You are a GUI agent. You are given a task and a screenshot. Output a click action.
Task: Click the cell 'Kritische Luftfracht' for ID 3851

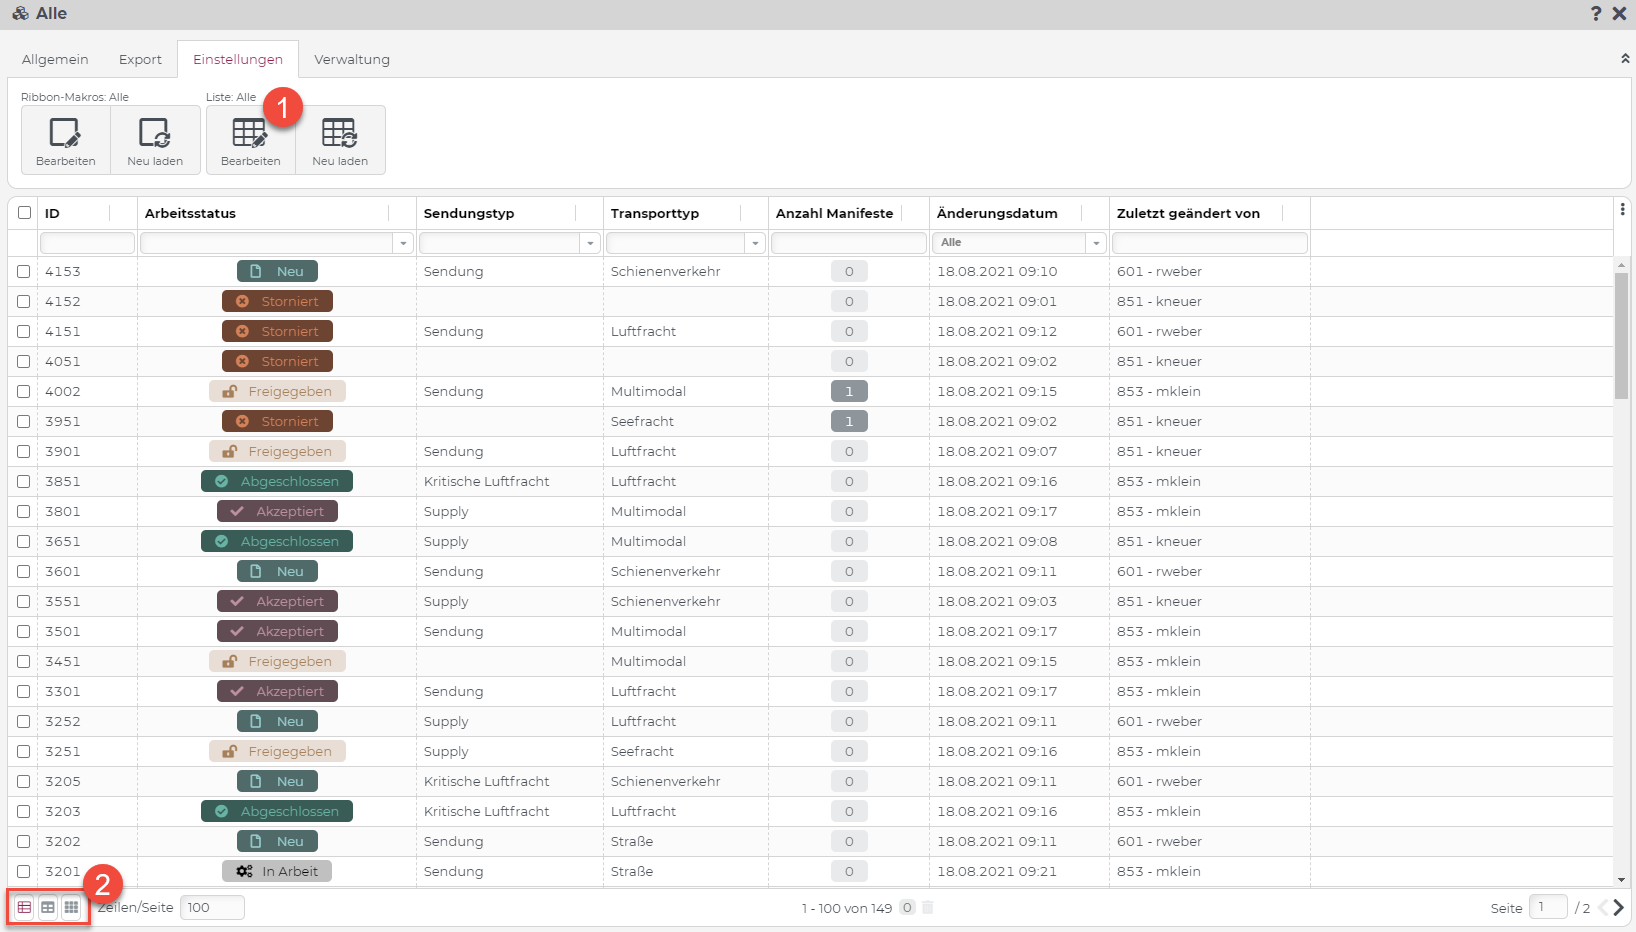click(487, 481)
